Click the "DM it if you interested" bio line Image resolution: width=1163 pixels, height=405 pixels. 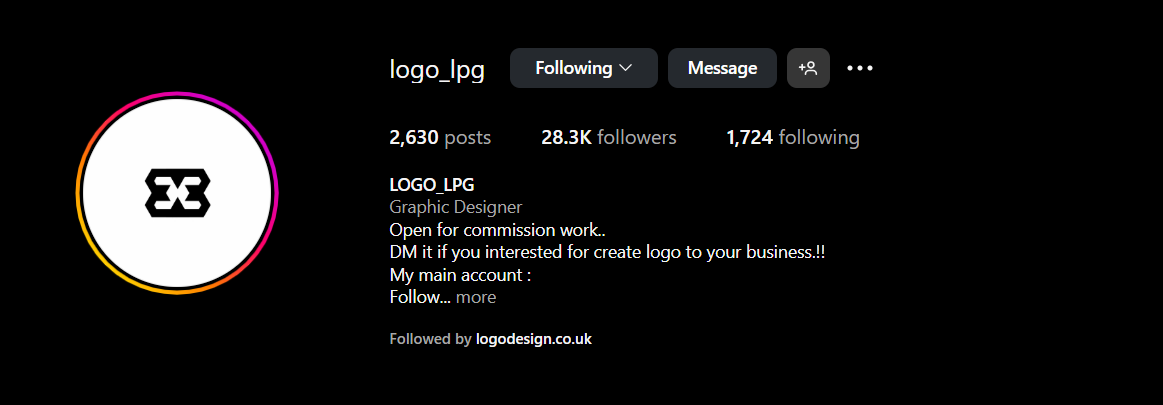coord(606,252)
